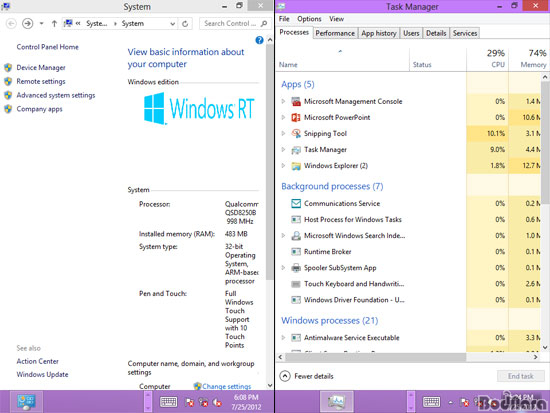Click Host Process for Windows Tasks icon
Screen dimensions: 550x413
(296, 220)
